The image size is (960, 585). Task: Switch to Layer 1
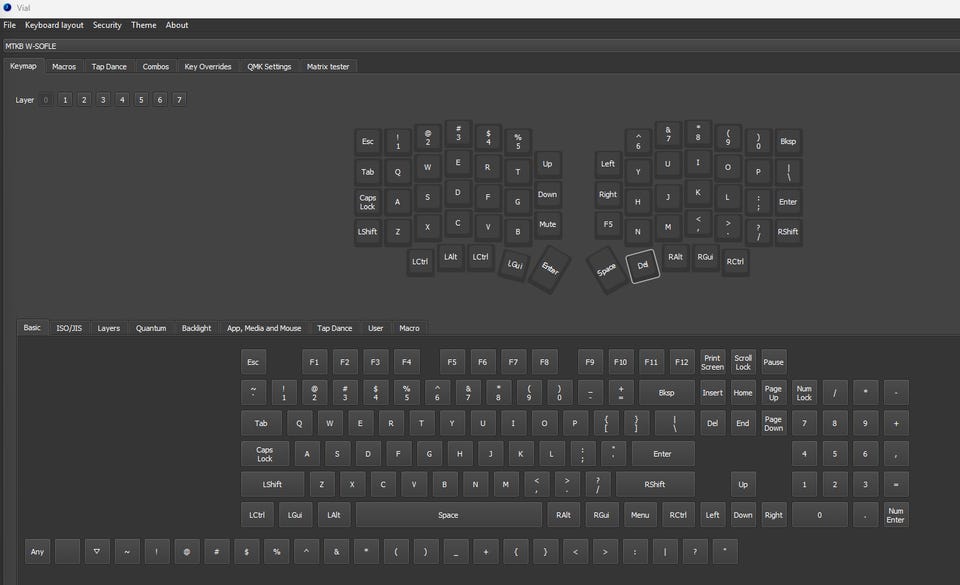click(65, 100)
